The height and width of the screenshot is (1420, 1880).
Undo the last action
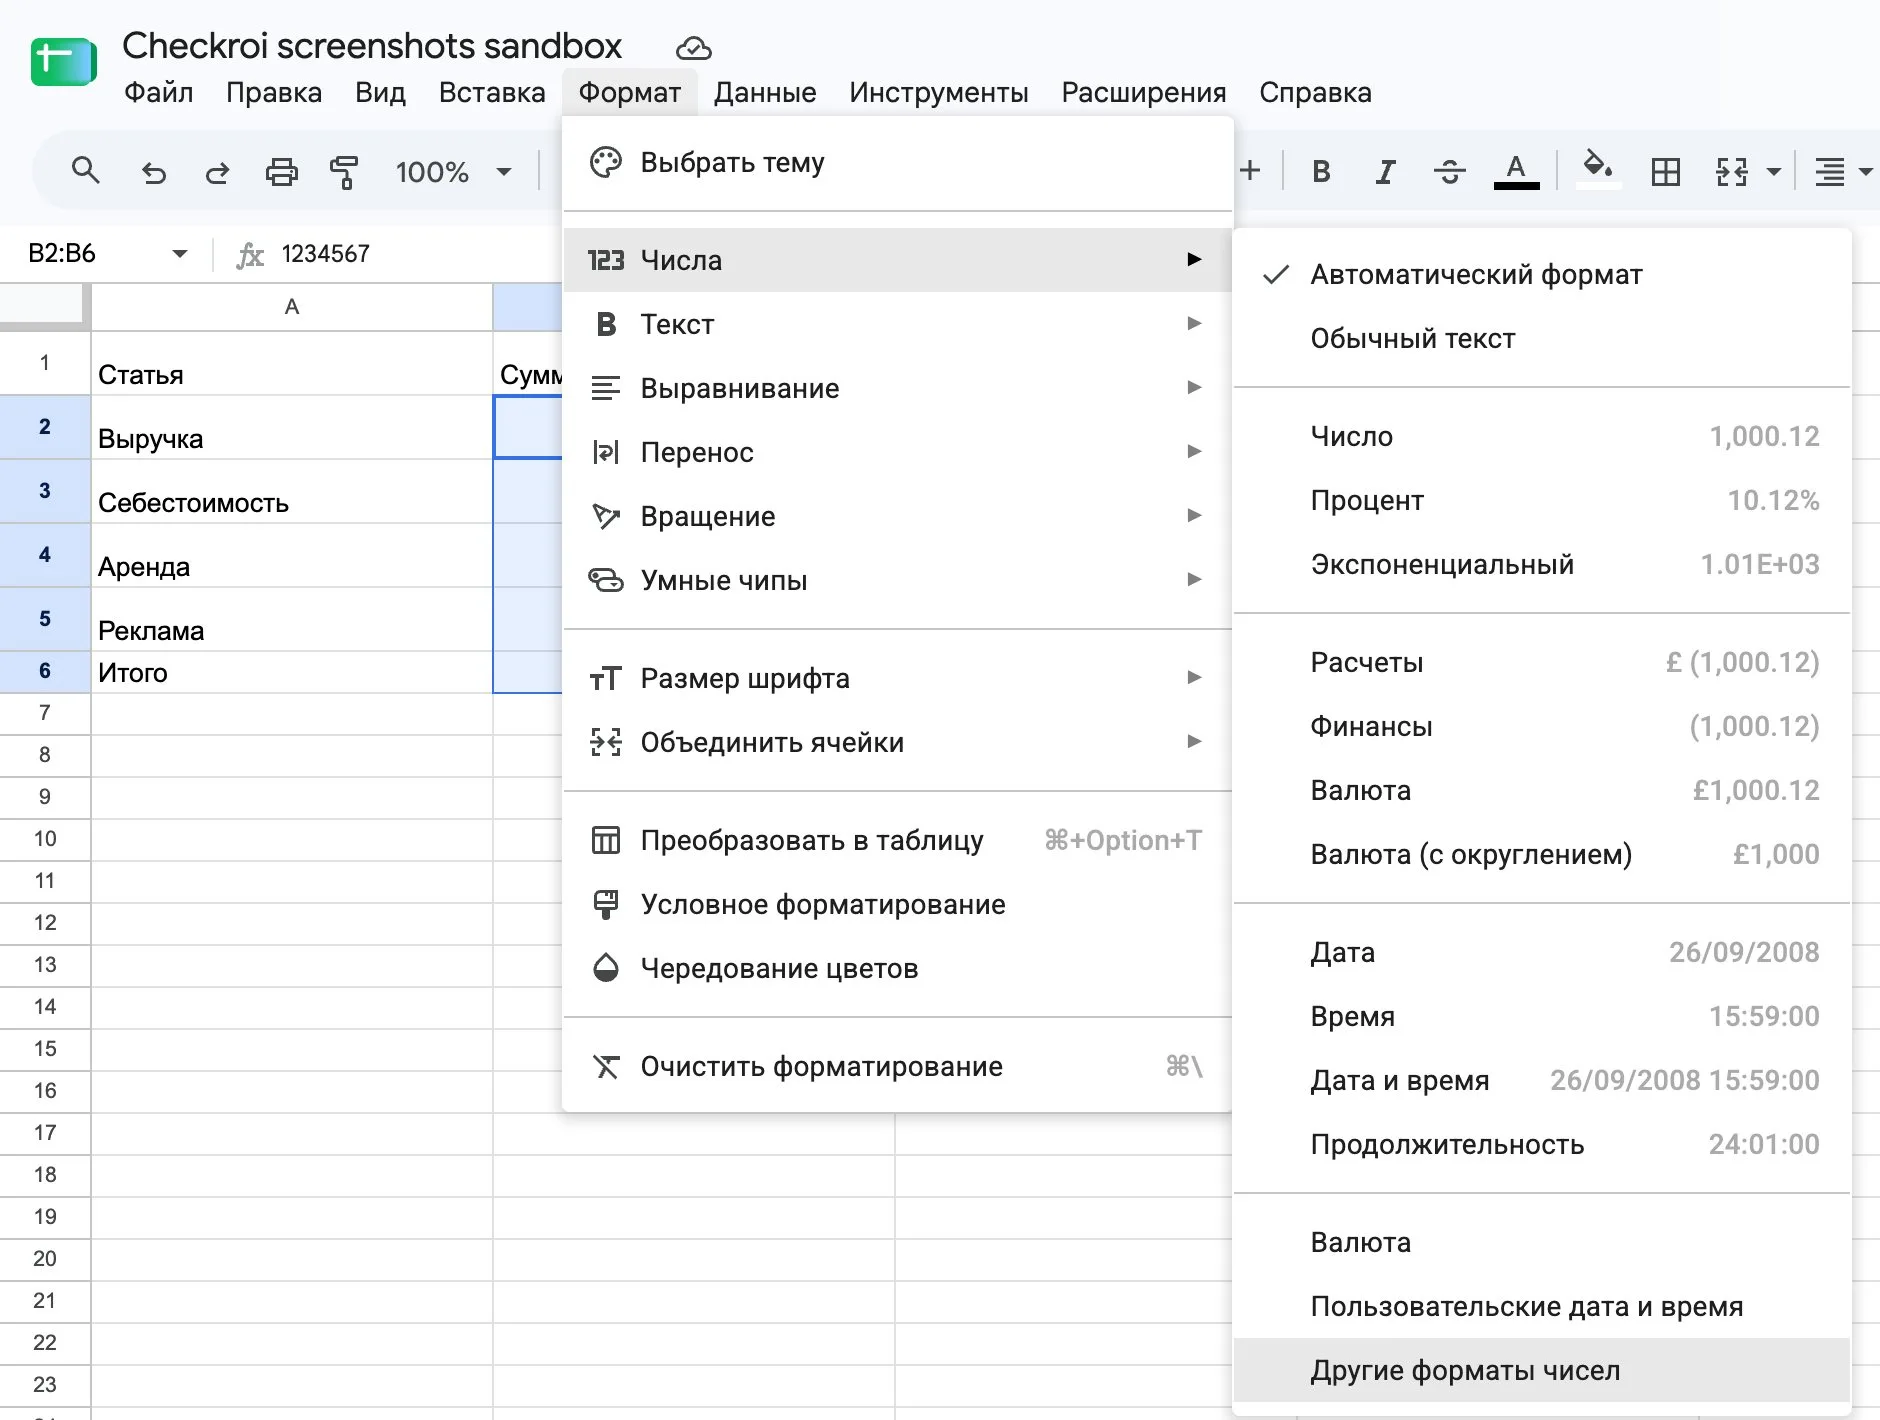[153, 172]
